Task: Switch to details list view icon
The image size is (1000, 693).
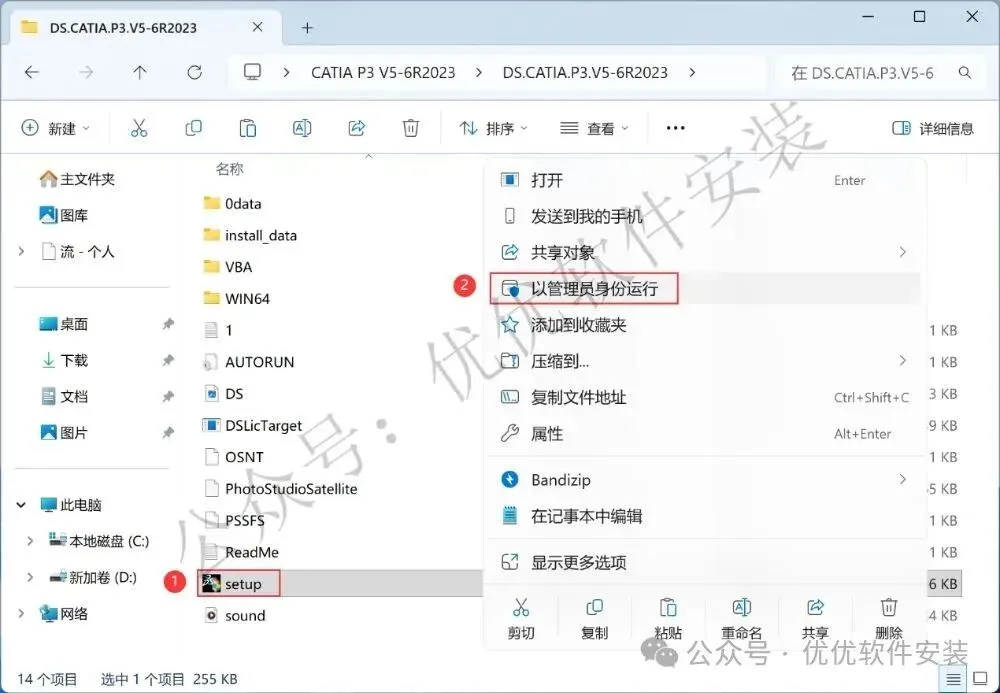Action: coord(953,679)
